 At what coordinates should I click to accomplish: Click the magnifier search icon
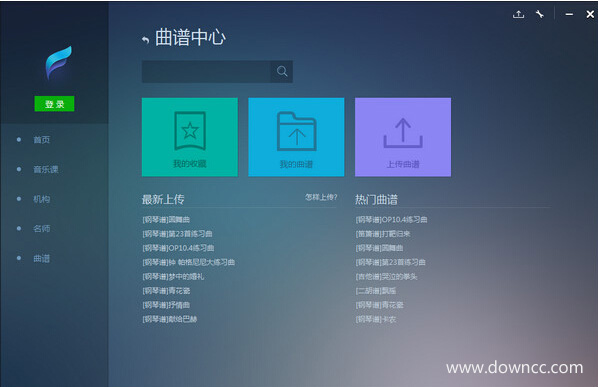282,71
